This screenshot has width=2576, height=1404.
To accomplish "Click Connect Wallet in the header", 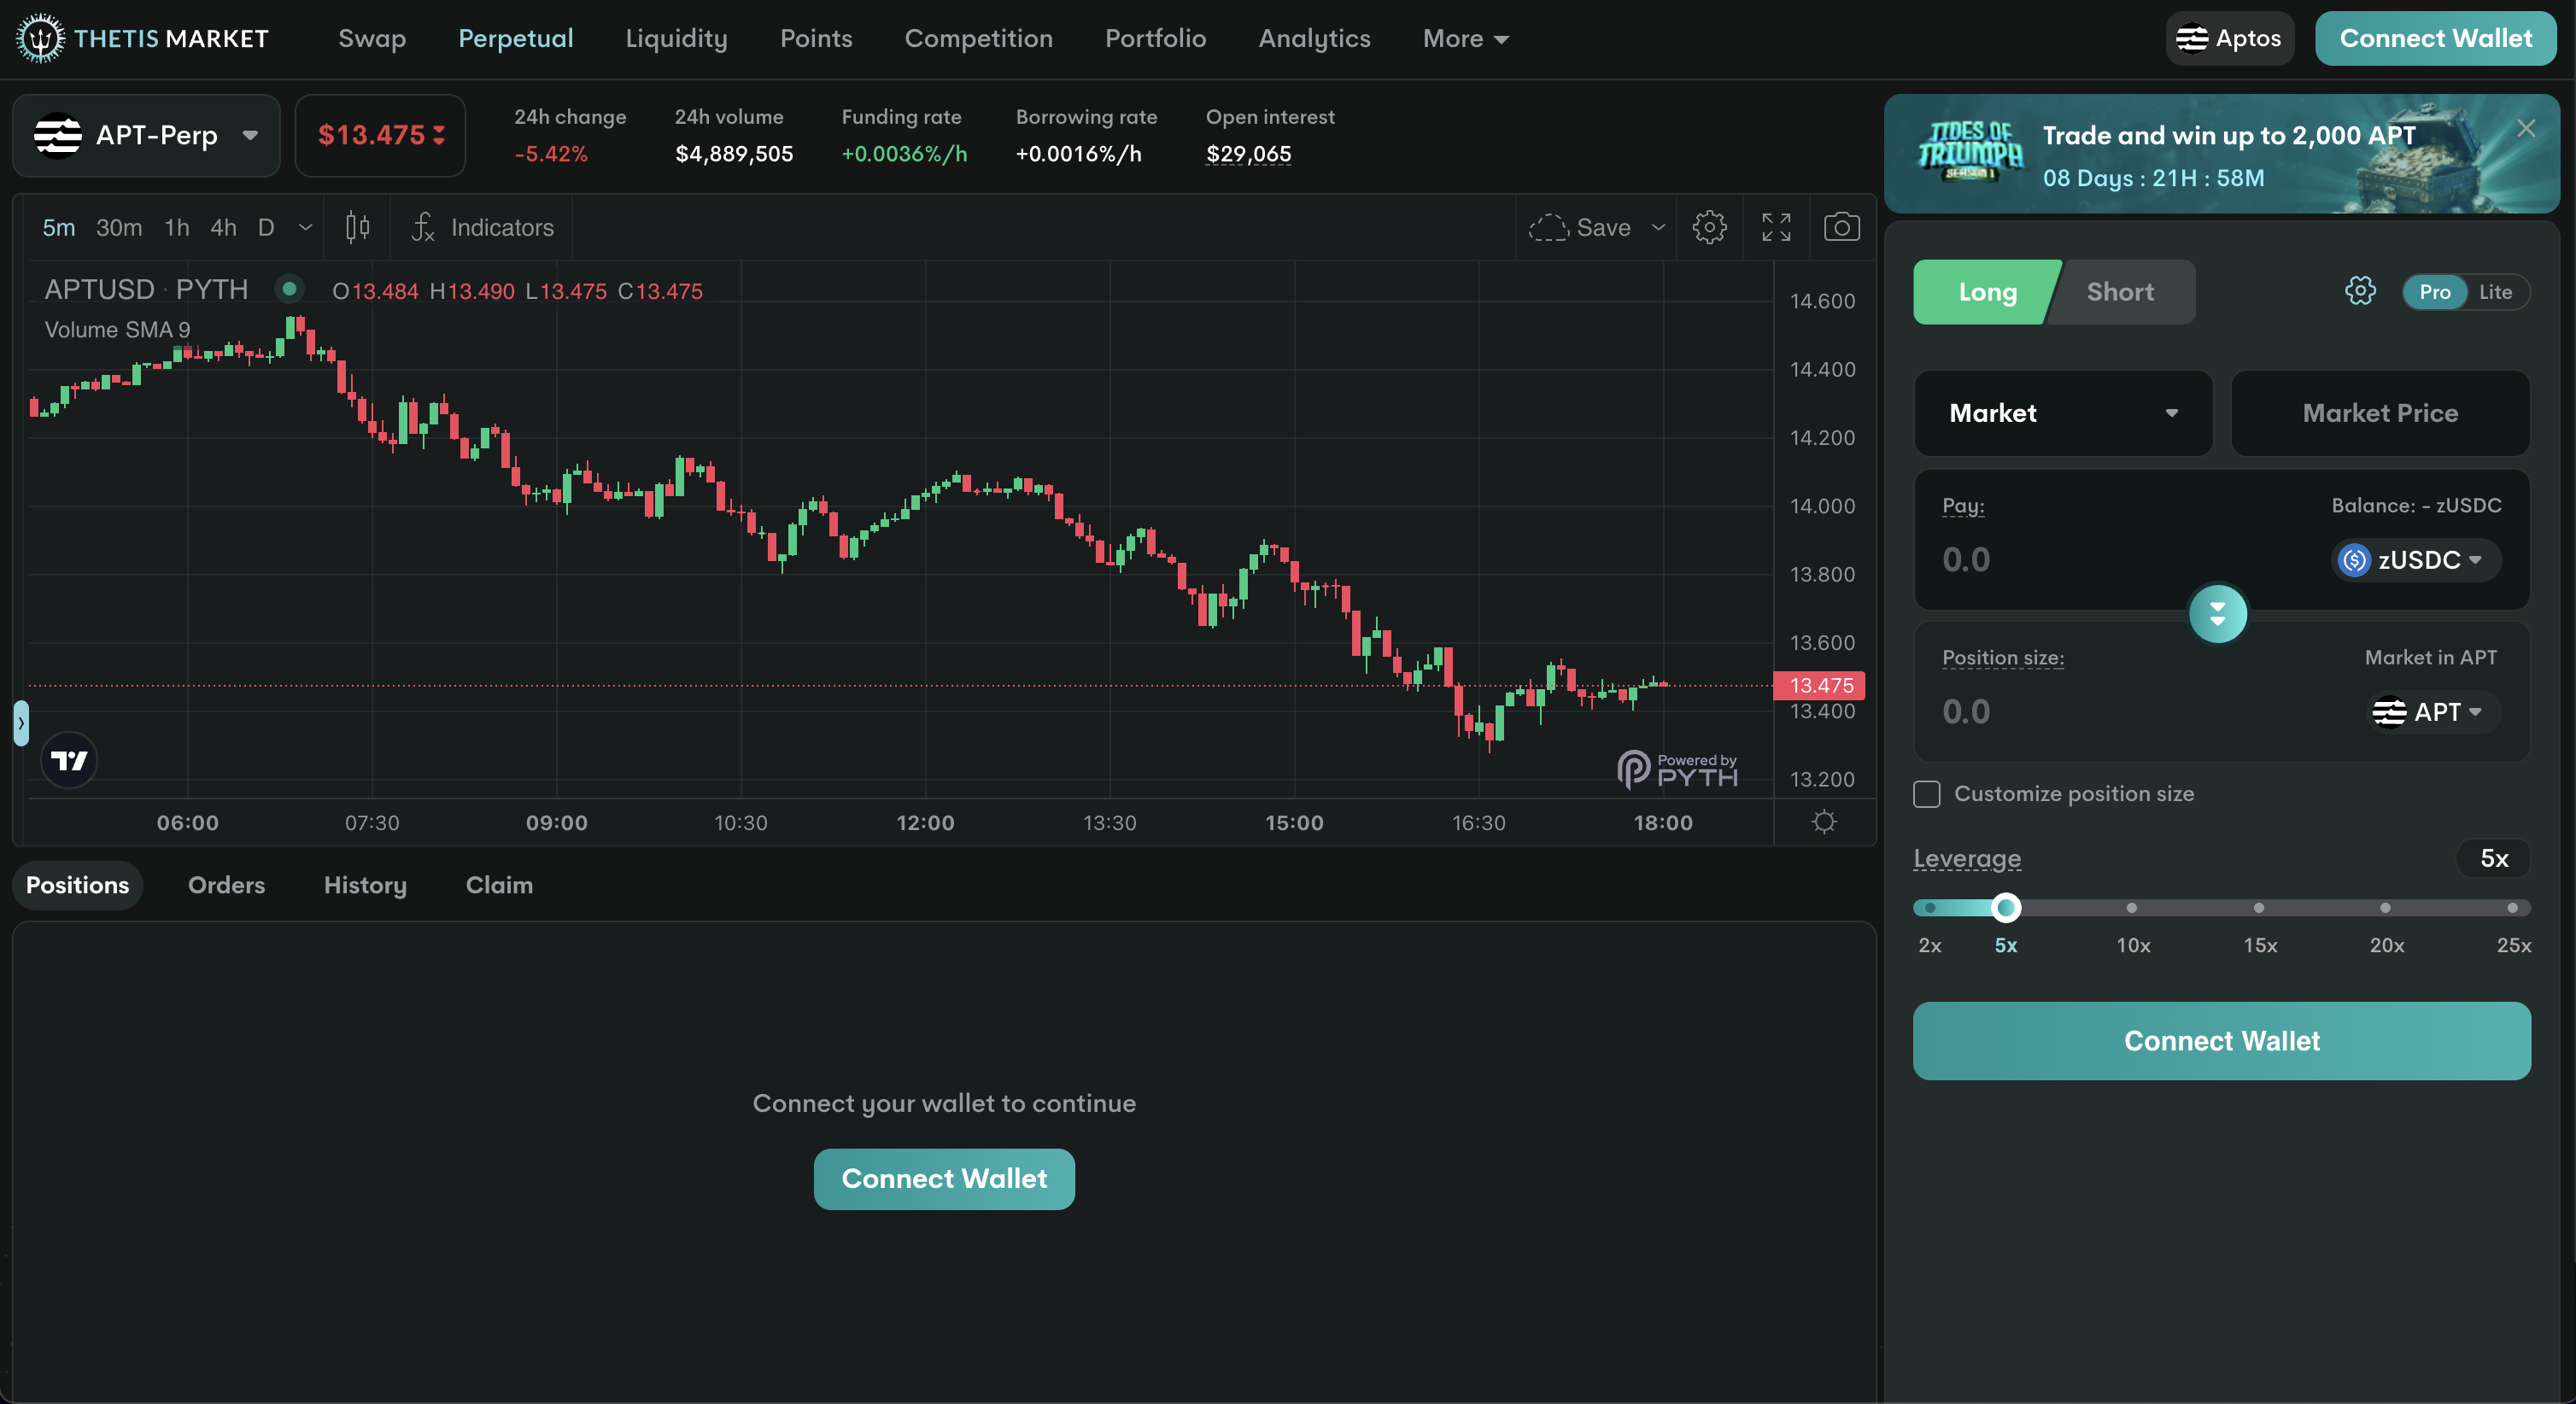I will [x=2435, y=38].
